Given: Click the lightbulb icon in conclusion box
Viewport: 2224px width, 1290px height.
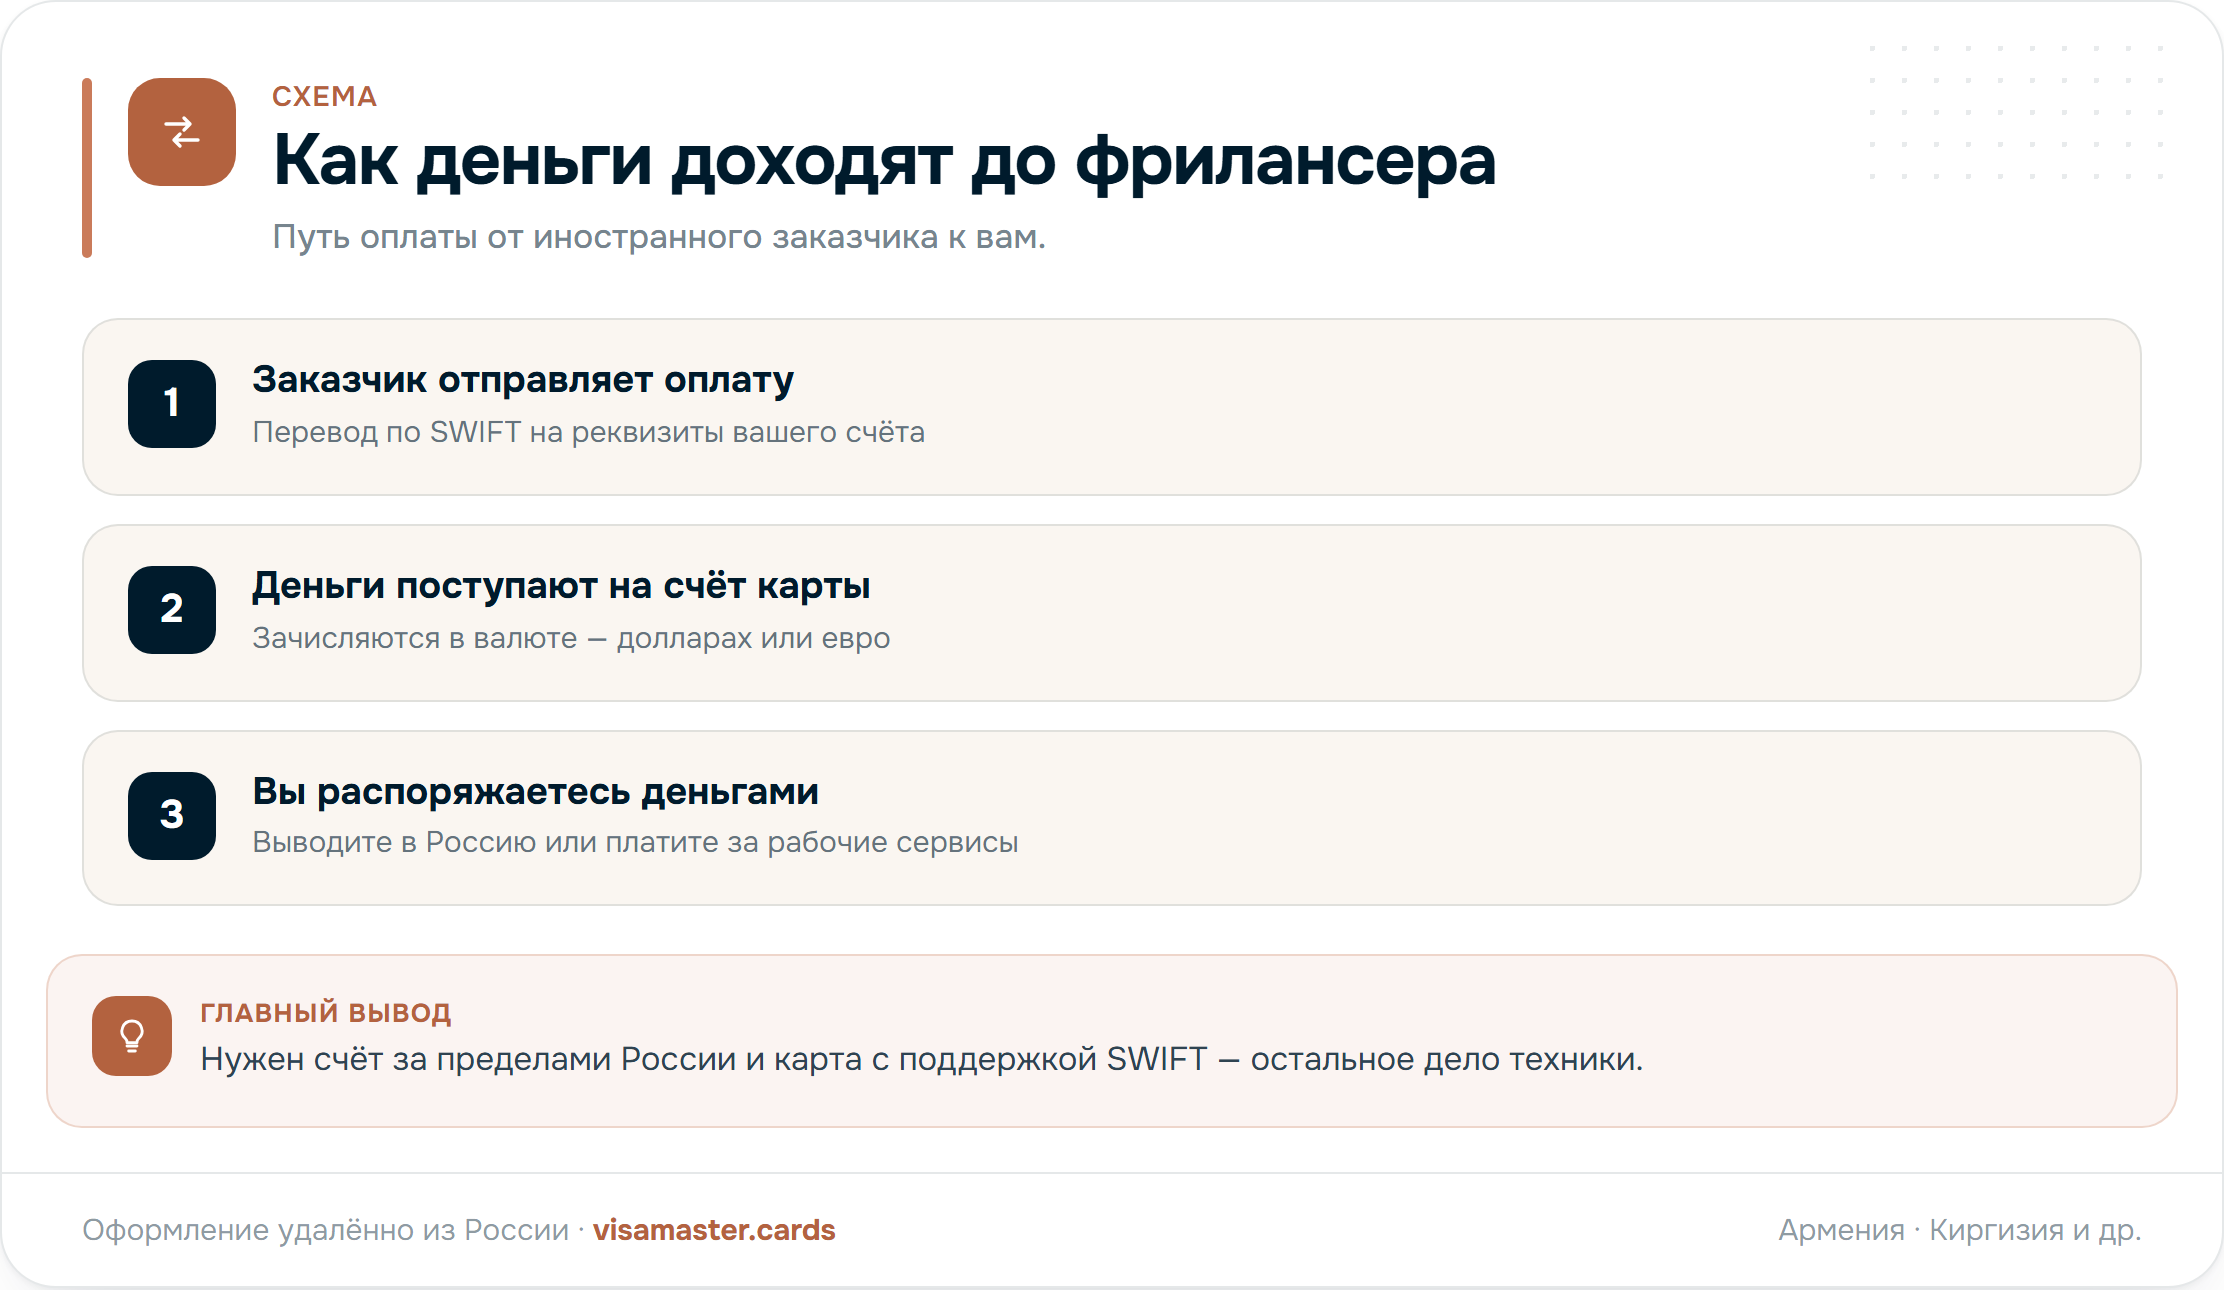Looking at the screenshot, I should 132,1036.
